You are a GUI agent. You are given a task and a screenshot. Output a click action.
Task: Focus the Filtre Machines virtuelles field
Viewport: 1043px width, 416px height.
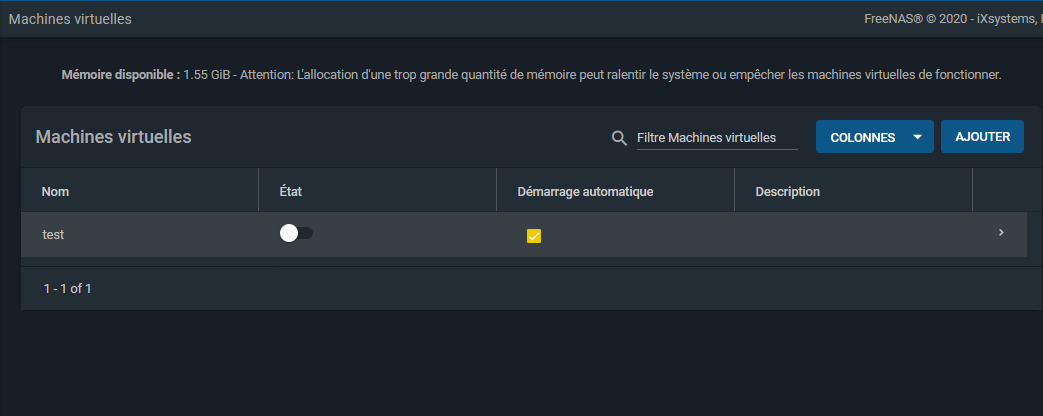[717, 138]
